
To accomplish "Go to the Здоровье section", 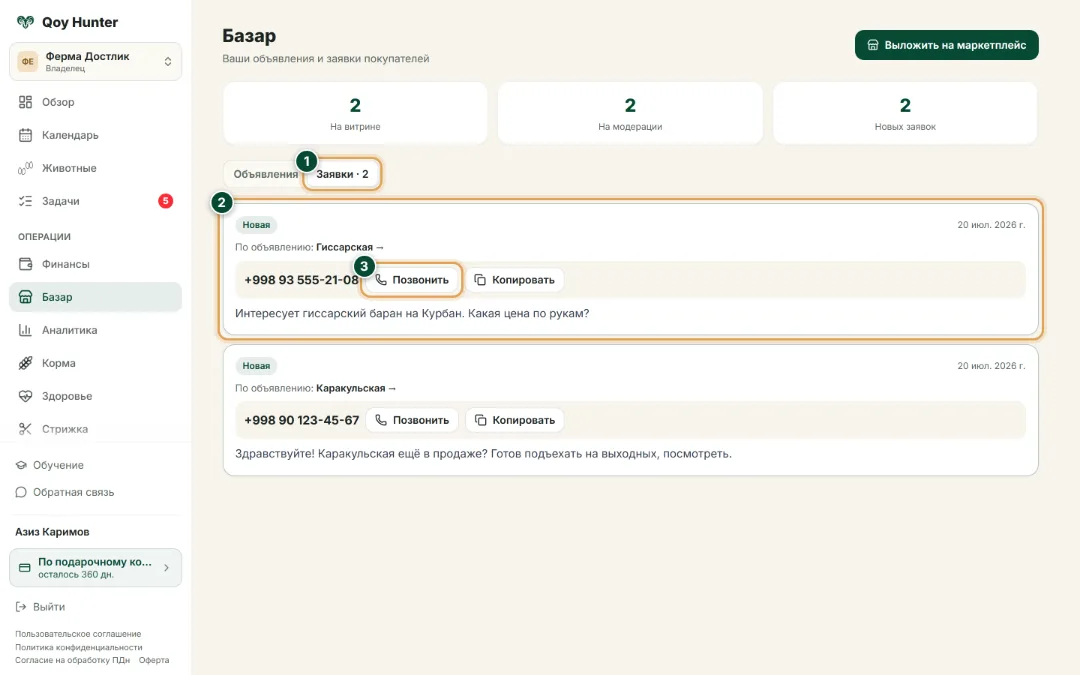I will (95, 396).
